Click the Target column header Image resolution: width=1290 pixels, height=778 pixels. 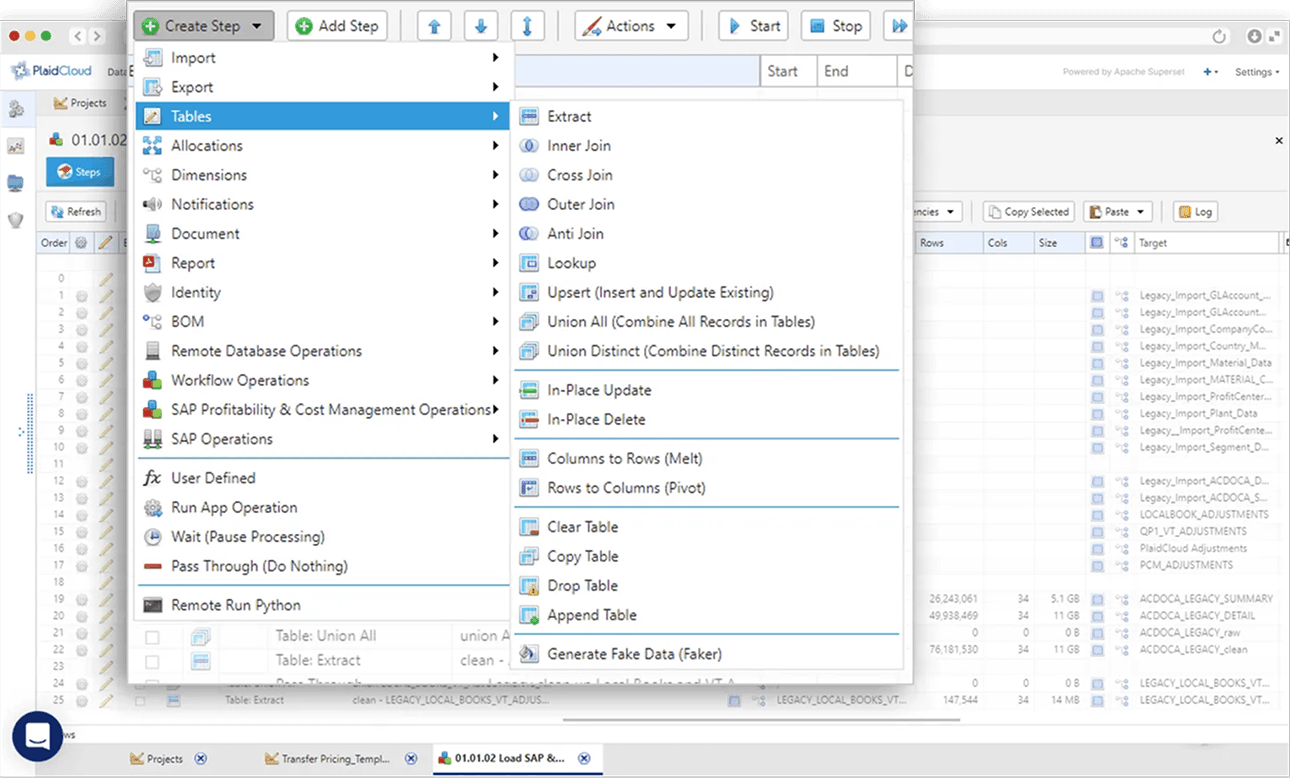click(1206, 243)
